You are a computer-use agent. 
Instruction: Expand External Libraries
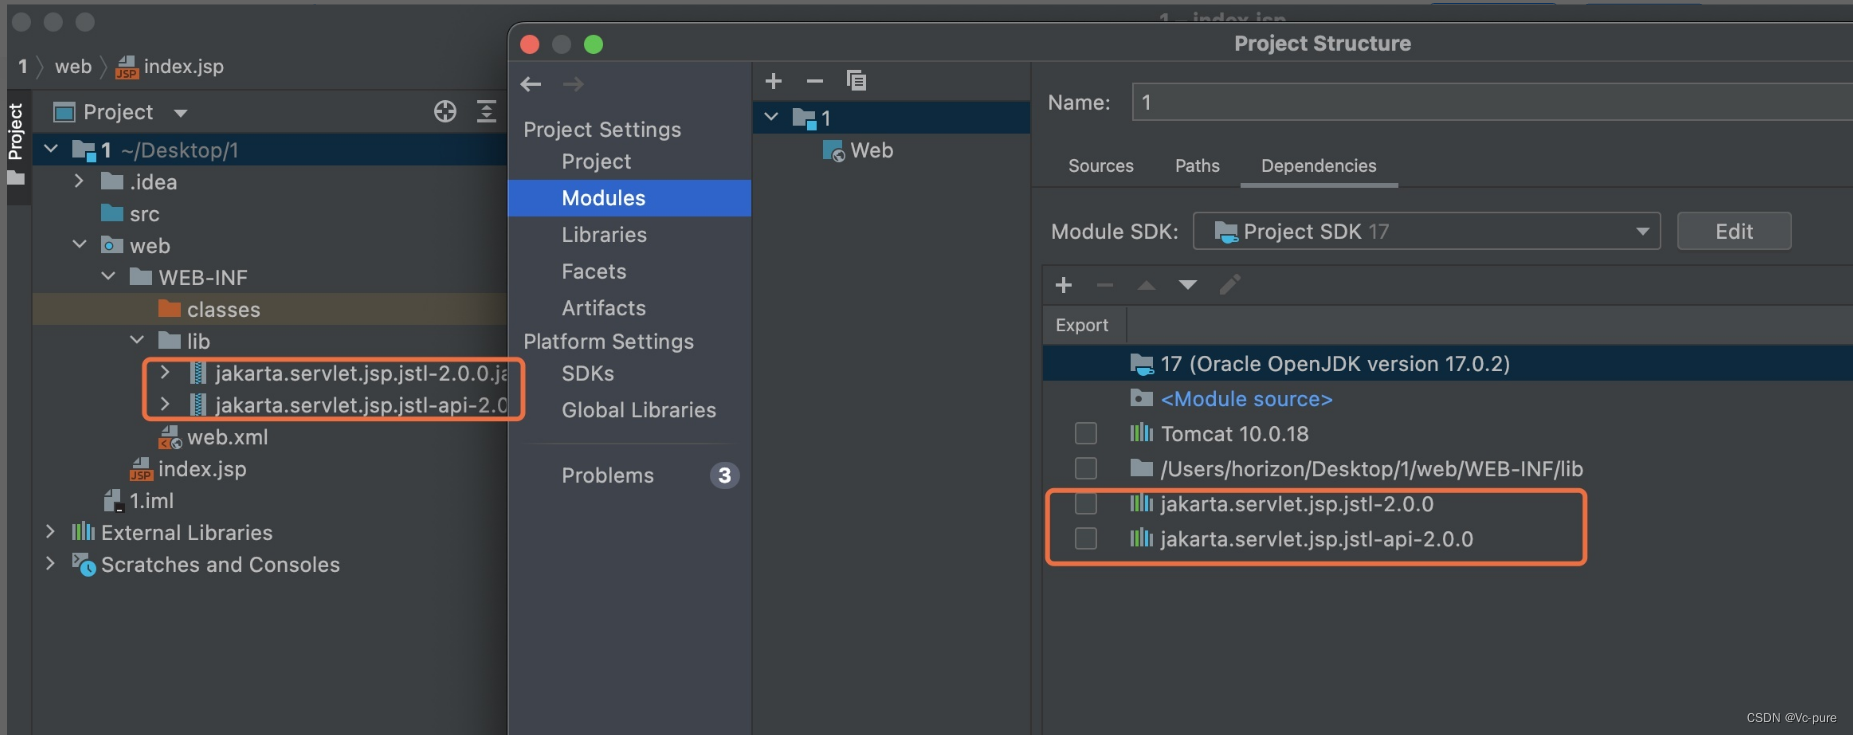pos(50,533)
